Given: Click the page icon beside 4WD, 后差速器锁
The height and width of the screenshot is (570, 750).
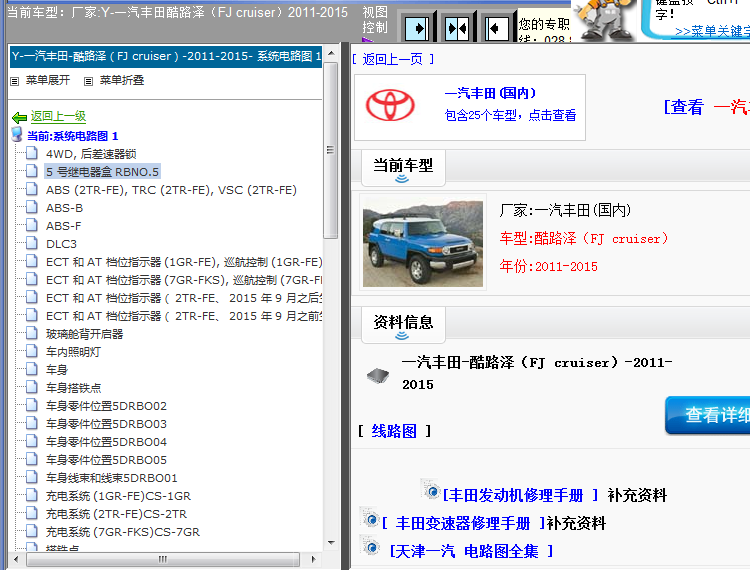Looking at the screenshot, I should click(32, 153).
